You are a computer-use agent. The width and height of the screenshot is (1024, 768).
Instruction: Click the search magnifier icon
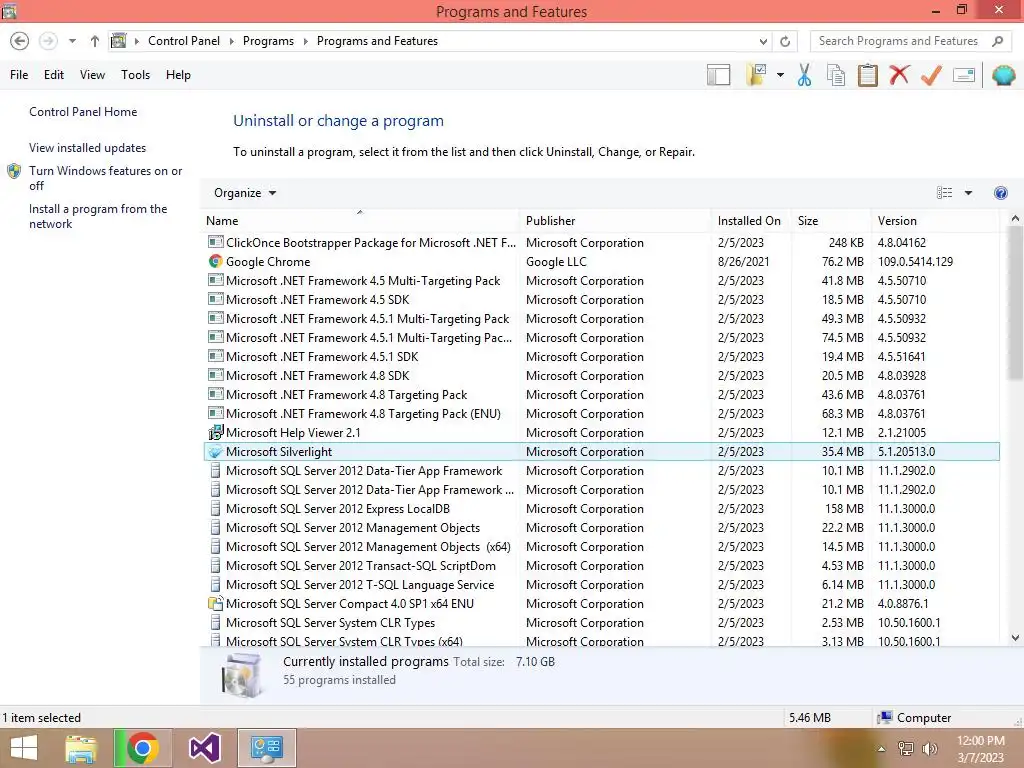click(x=997, y=41)
